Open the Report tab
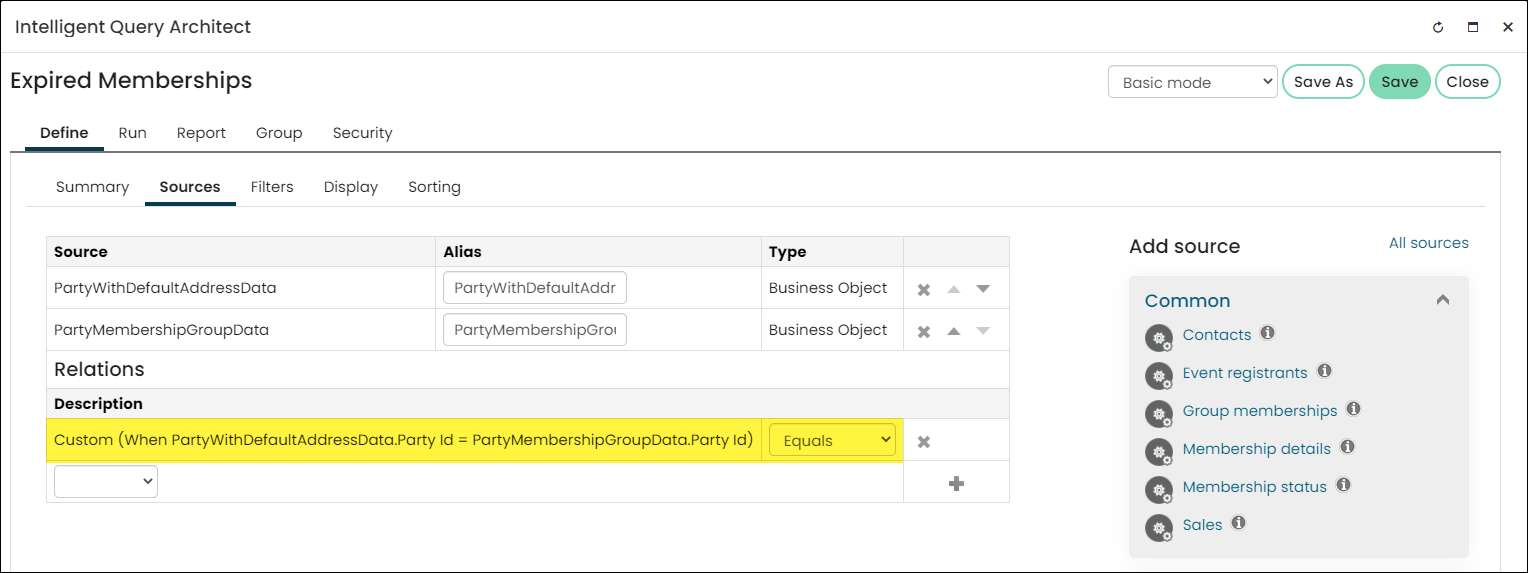The height and width of the screenshot is (573, 1528). [x=201, y=133]
